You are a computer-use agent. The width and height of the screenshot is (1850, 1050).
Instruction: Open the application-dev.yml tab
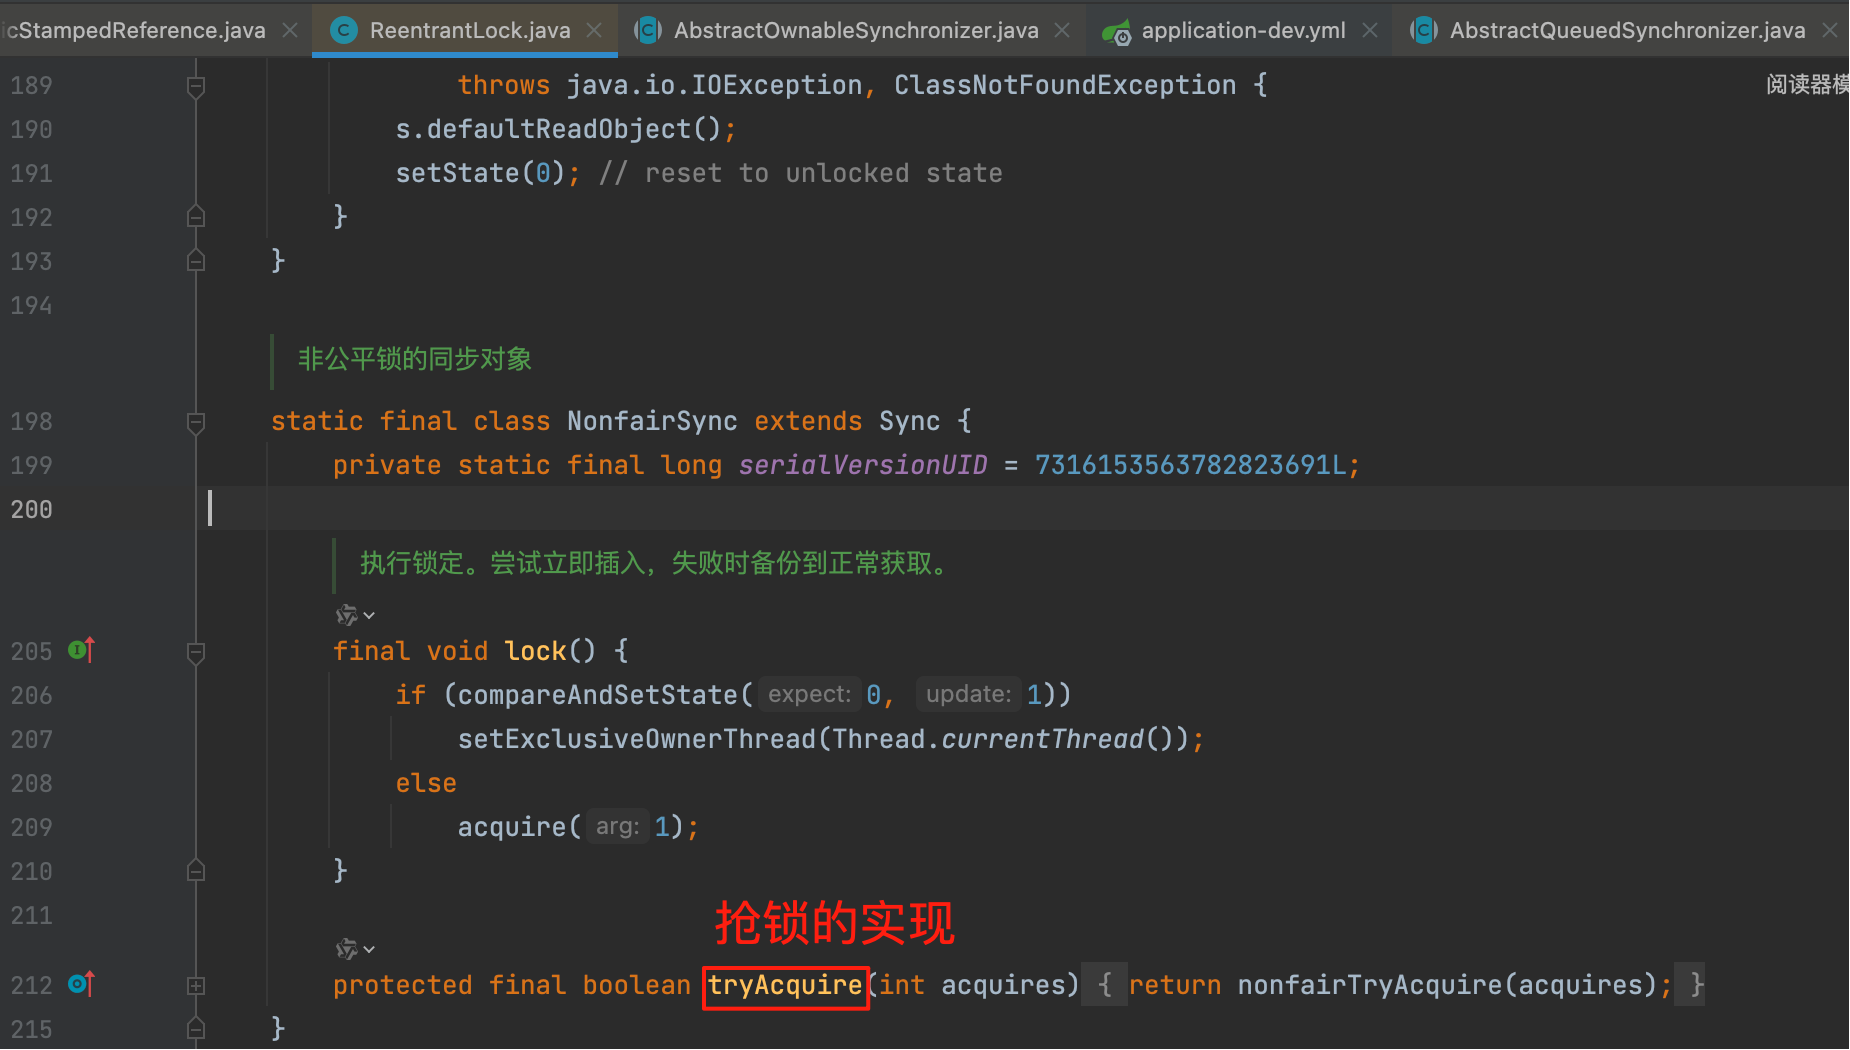pos(1243,30)
